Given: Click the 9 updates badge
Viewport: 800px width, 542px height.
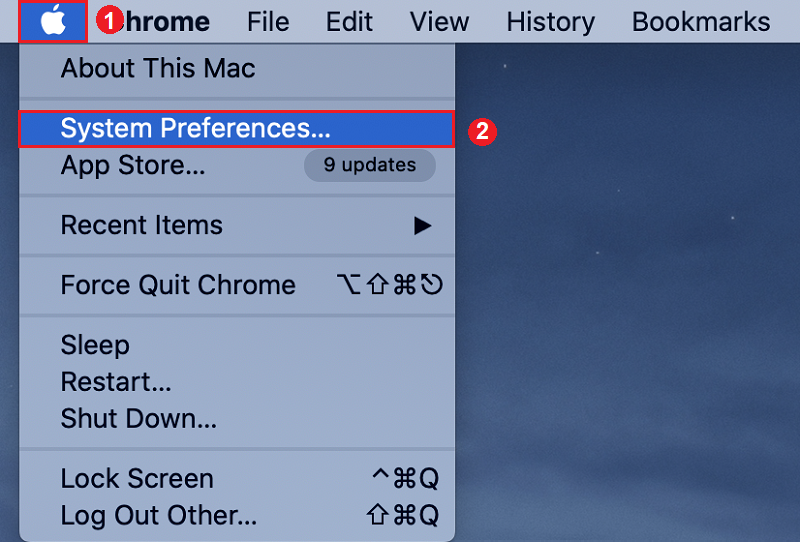Looking at the screenshot, I should coord(369,166).
